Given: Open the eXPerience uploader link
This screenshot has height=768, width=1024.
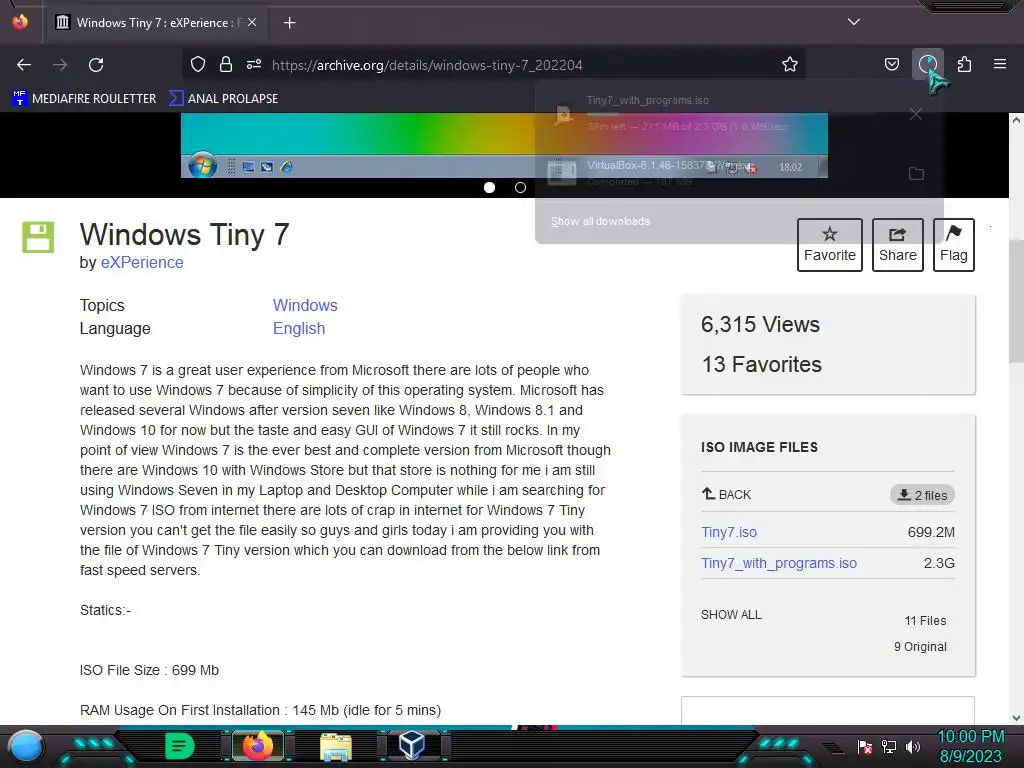Looking at the screenshot, I should coord(142,263).
